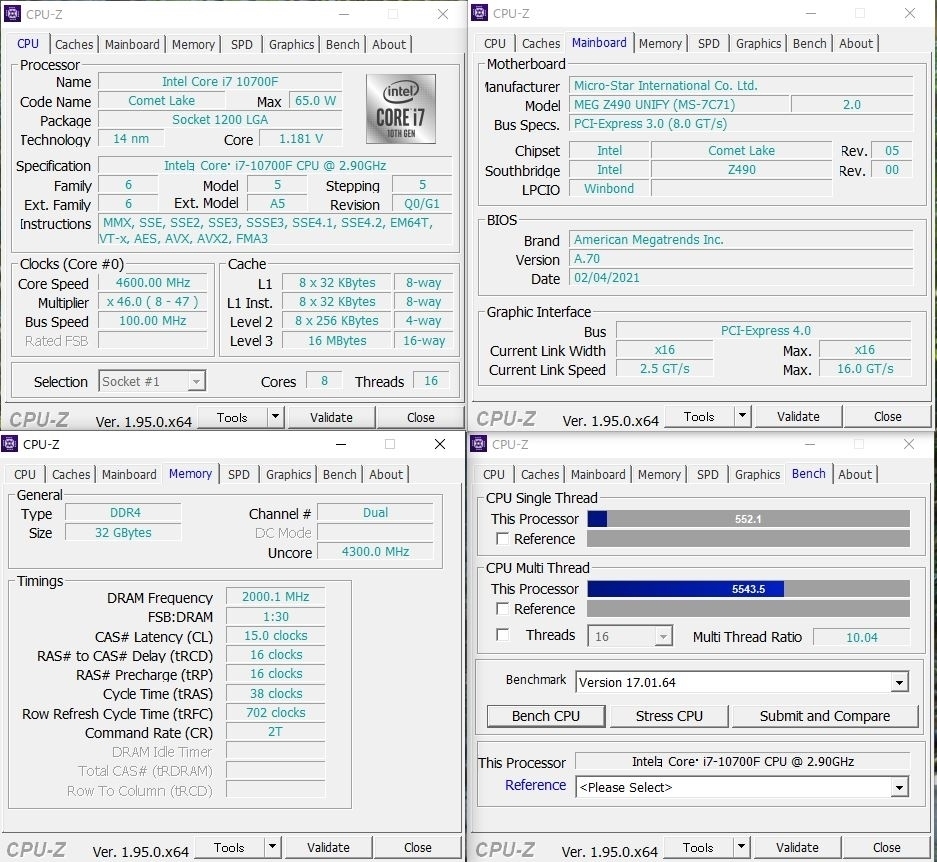This screenshot has height=862, width=937.
Task: Open the Socket #1 selection dropdown
Action: (196, 381)
